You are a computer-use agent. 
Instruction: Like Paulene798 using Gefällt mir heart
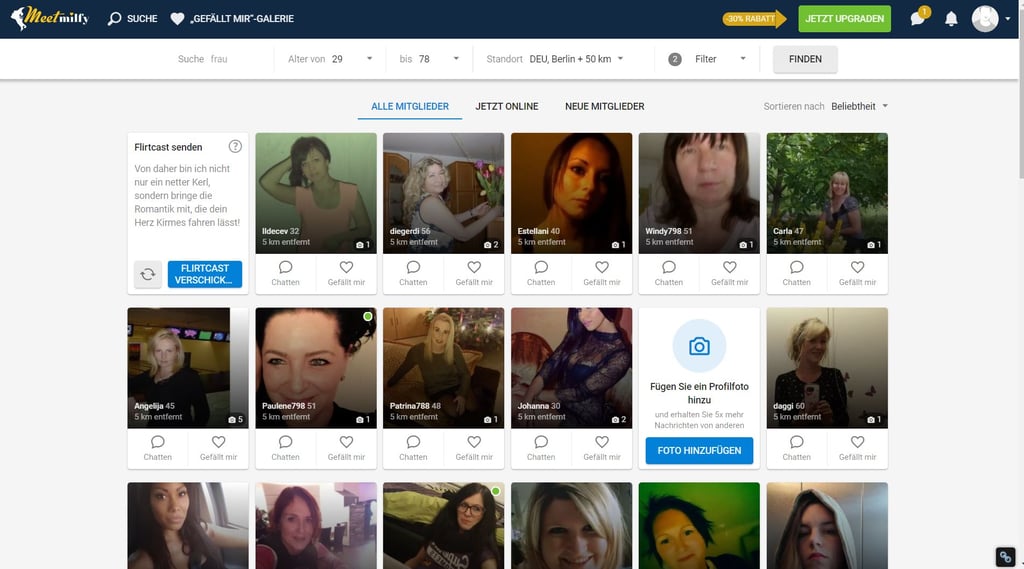pos(346,442)
